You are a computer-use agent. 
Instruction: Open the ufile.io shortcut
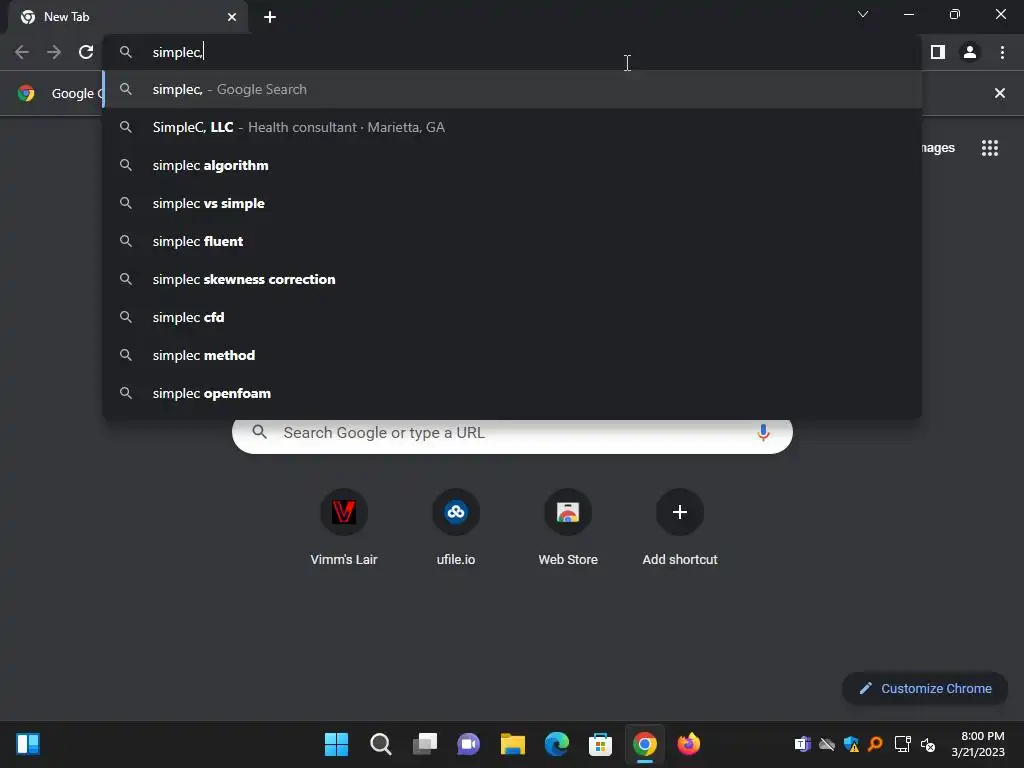pyautogui.click(x=456, y=528)
